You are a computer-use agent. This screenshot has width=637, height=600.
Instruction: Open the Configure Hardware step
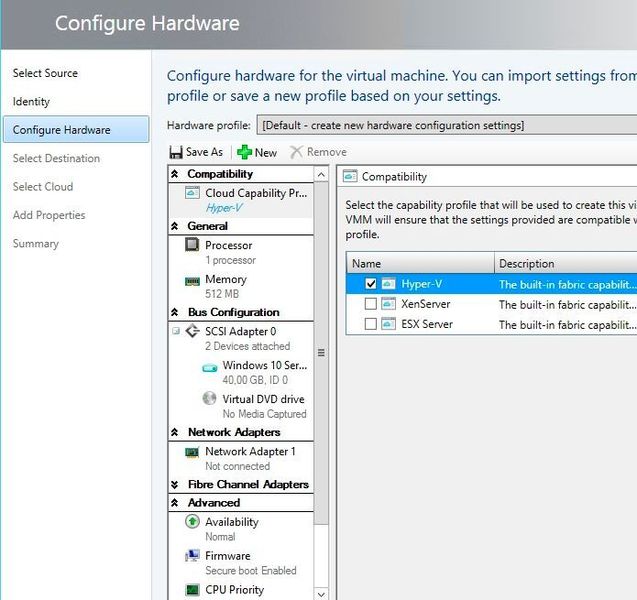(x=76, y=130)
